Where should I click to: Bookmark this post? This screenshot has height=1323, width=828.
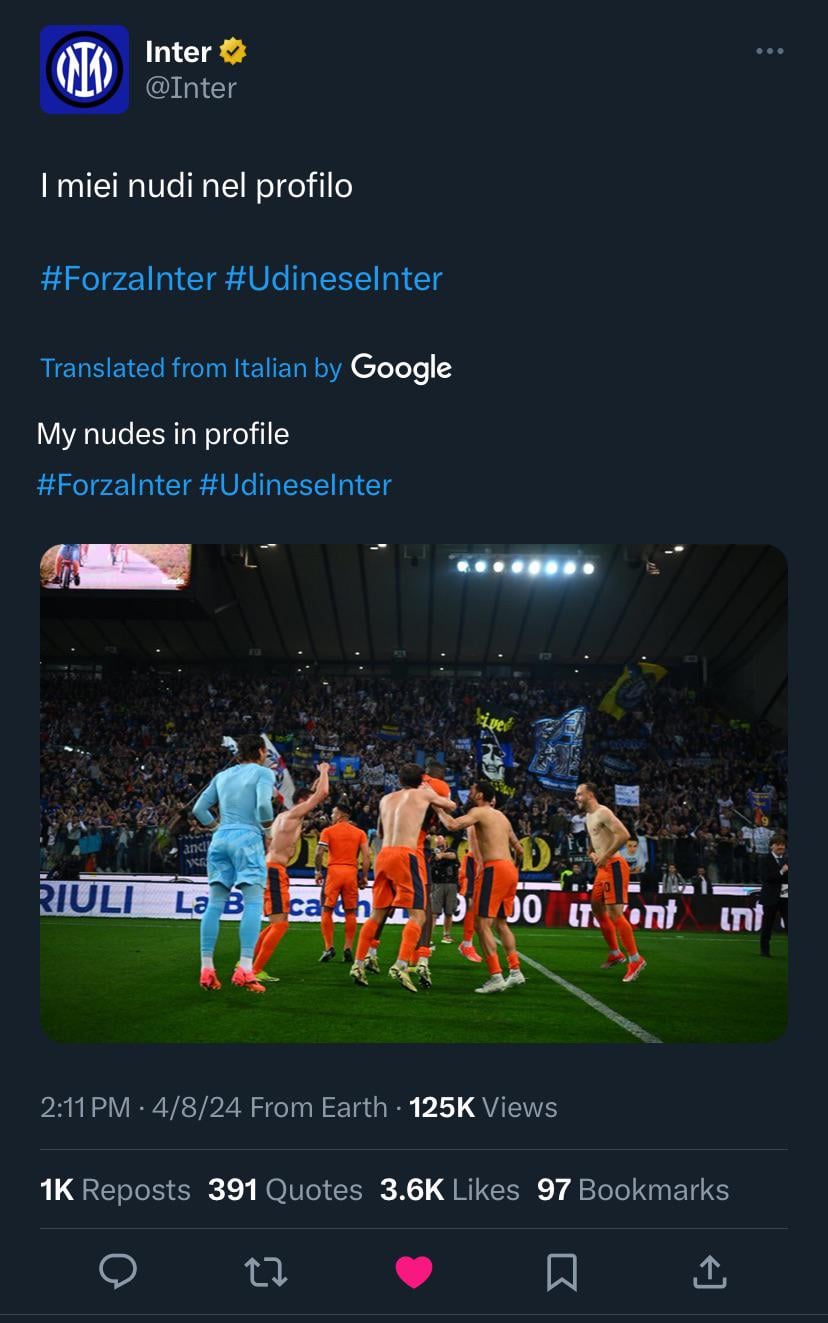pyautogui.click(x=562, y=1271)
